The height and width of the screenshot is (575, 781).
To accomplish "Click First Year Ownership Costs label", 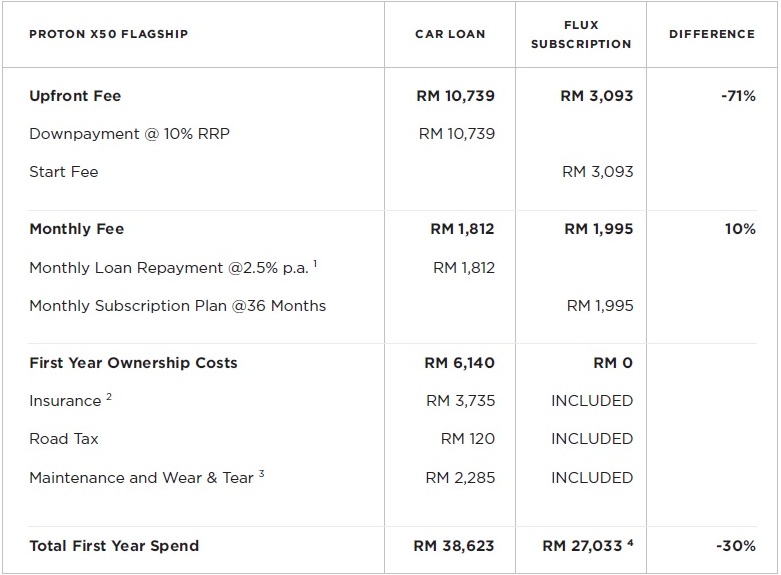I will [x=133, y=363].
